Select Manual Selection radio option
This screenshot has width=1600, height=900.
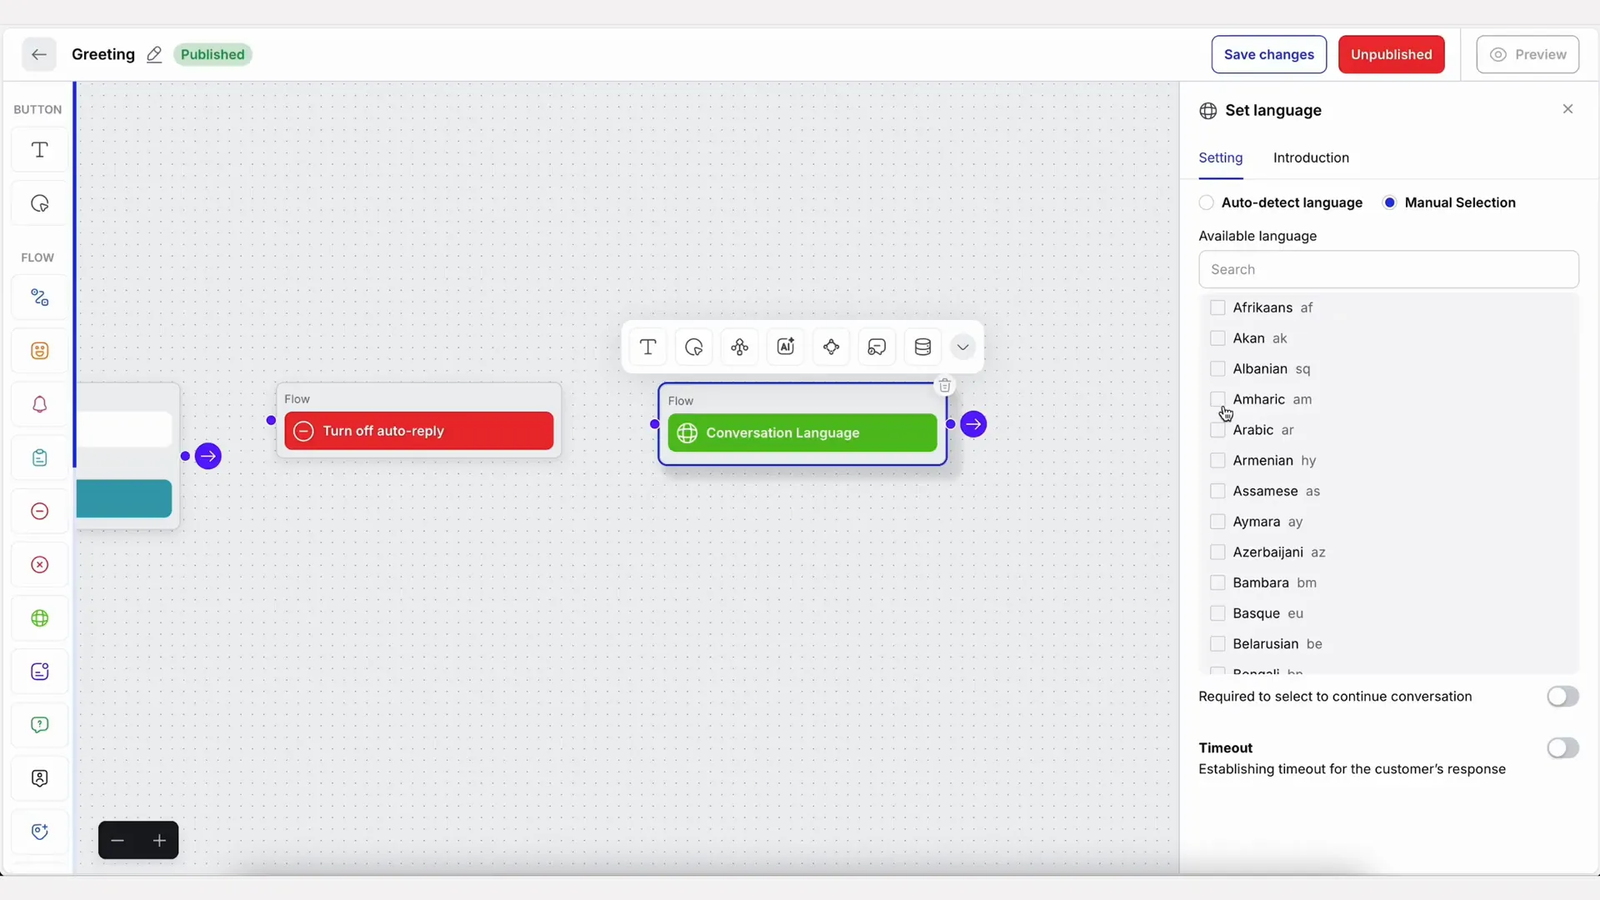1389,203
